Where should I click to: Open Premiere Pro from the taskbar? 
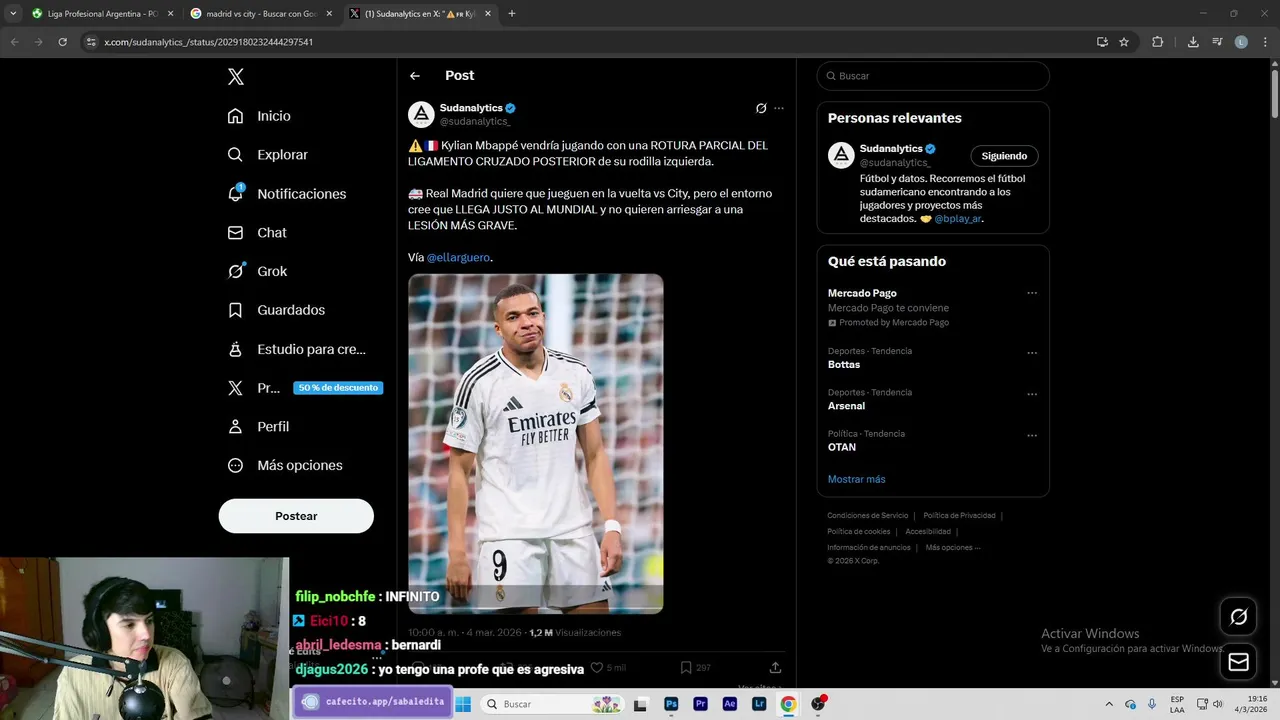pyautogui.click(x=700, y=704)
